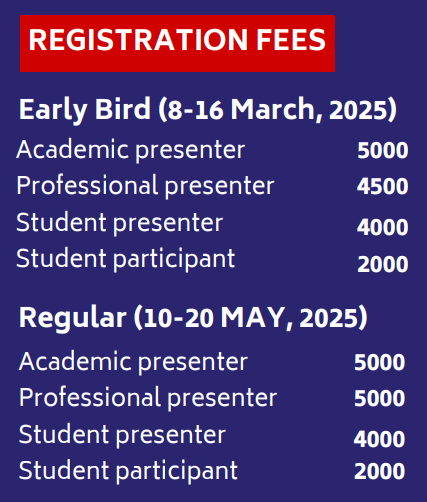Select the Regular Professional presenter label
The image size is (427, 502).
[x=148, y=398]
